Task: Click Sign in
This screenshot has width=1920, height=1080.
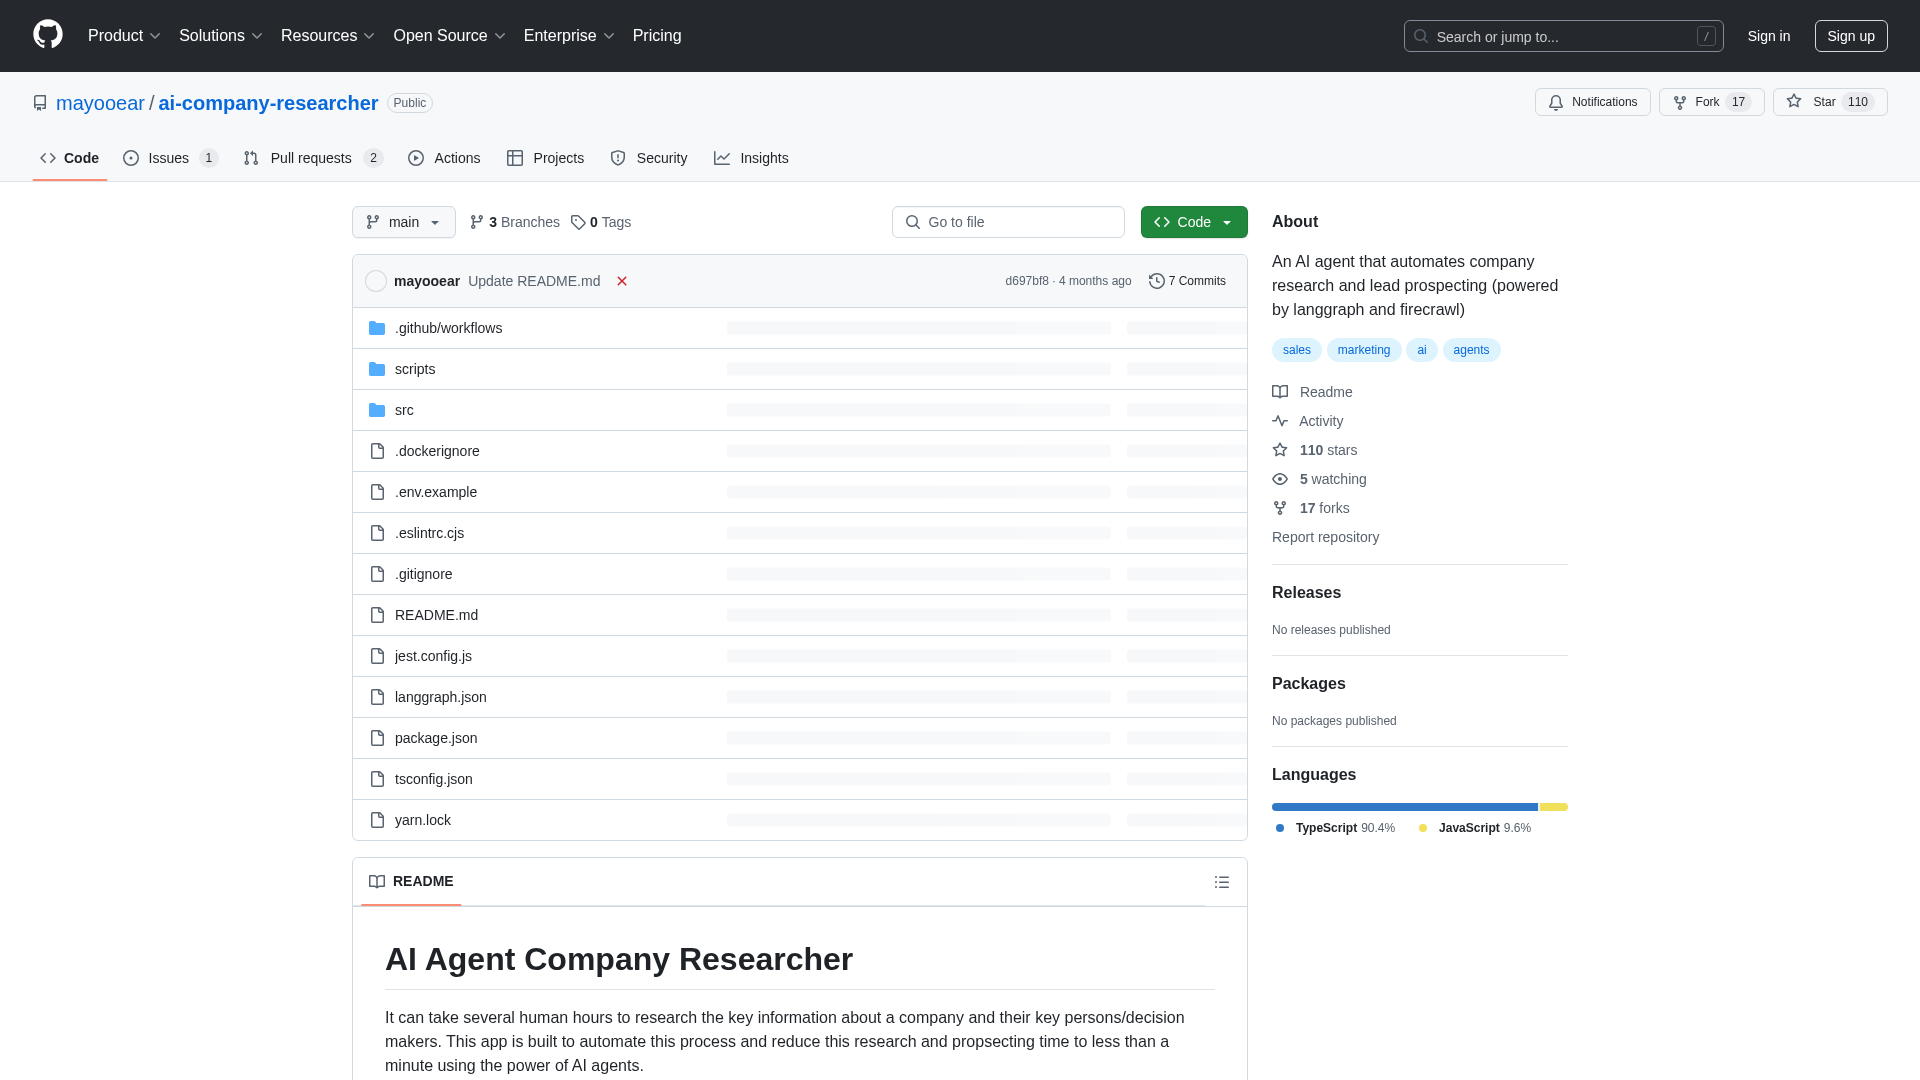Action: (x=1769, y=36)
